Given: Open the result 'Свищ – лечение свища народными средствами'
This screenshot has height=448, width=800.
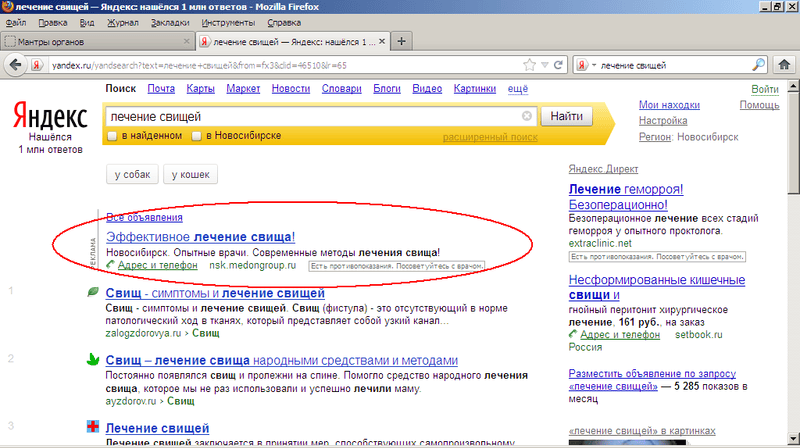Looking at the screenshot, I should (x=282, y=360).
